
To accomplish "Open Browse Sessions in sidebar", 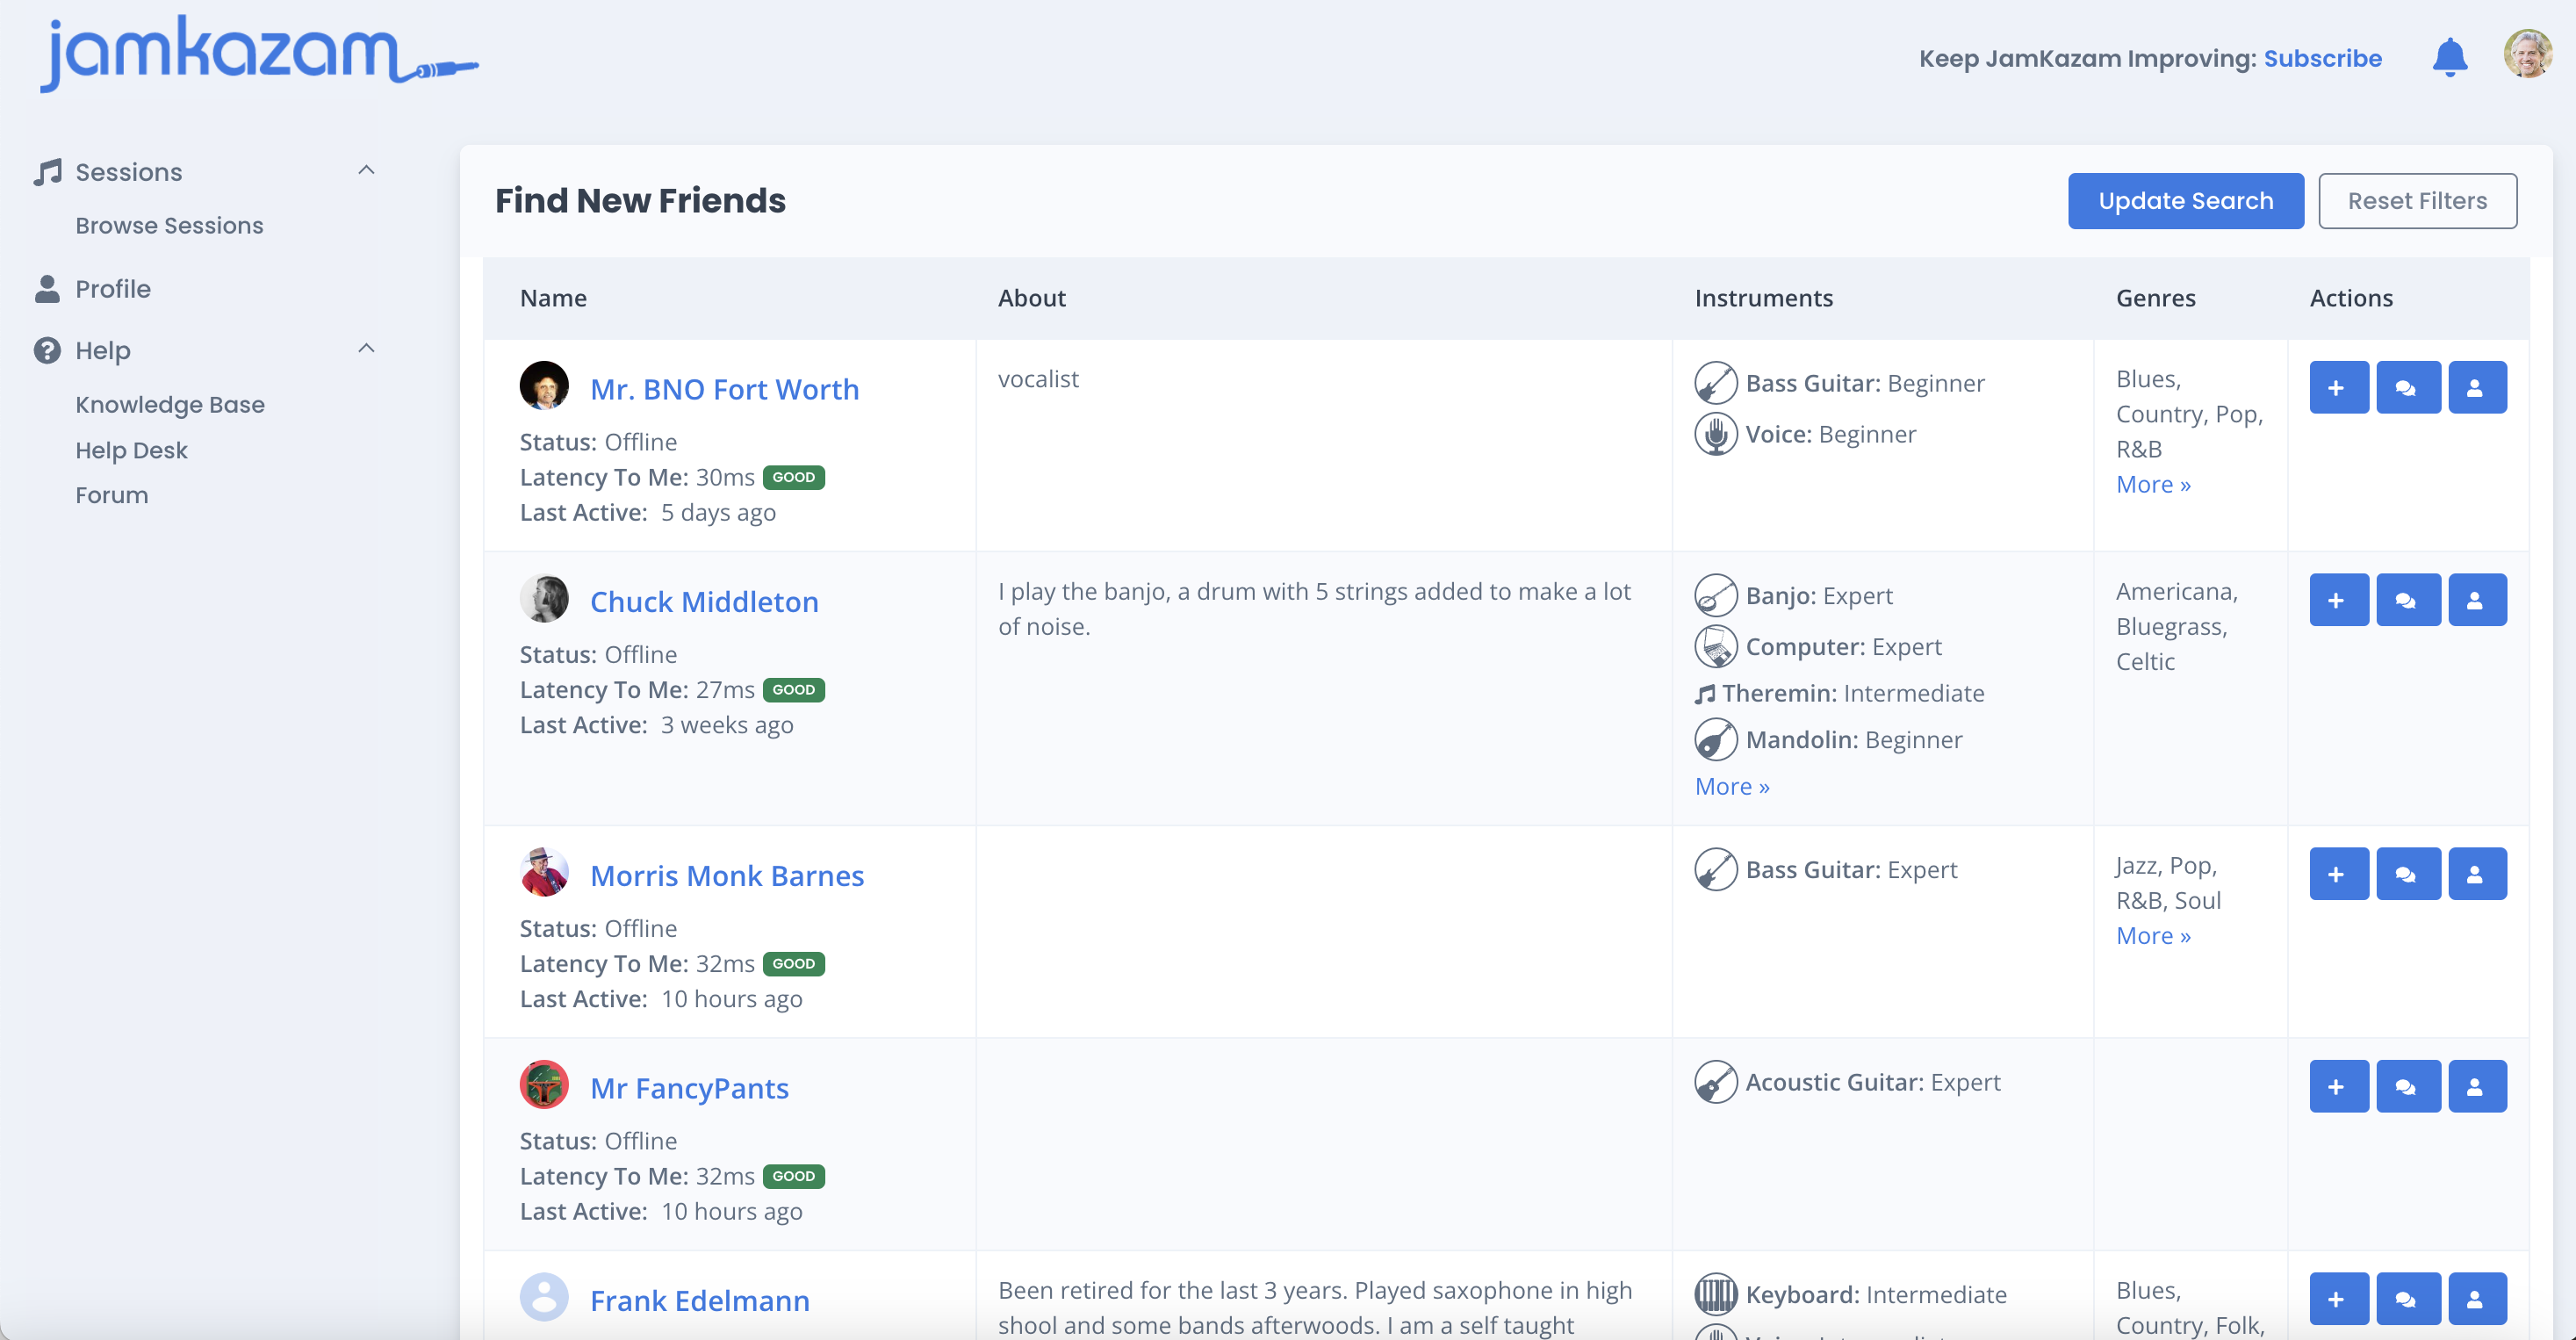I will [169, 226].
